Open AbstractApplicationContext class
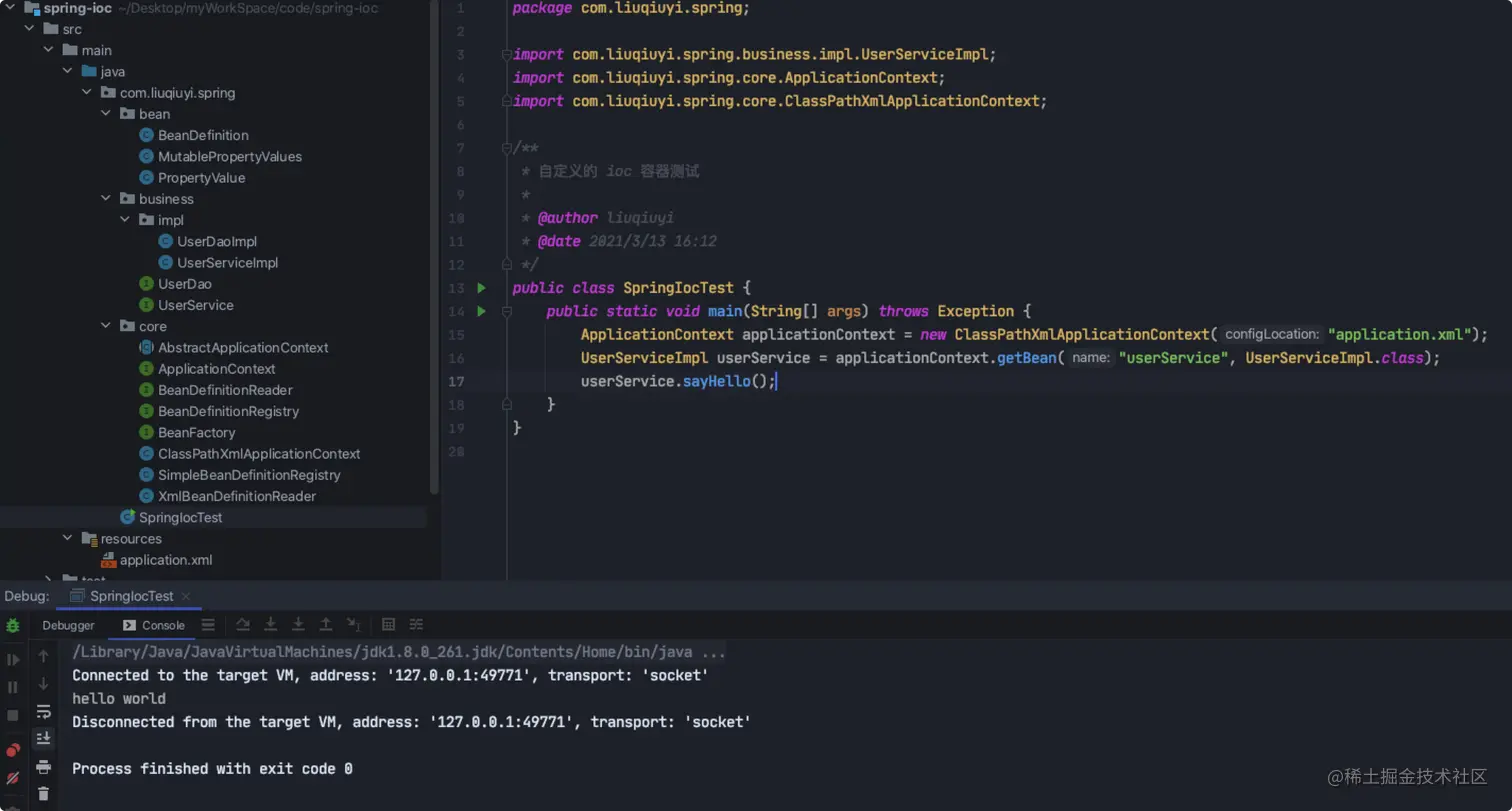The width and height of the screenshot is (1512, 811). 233,347
